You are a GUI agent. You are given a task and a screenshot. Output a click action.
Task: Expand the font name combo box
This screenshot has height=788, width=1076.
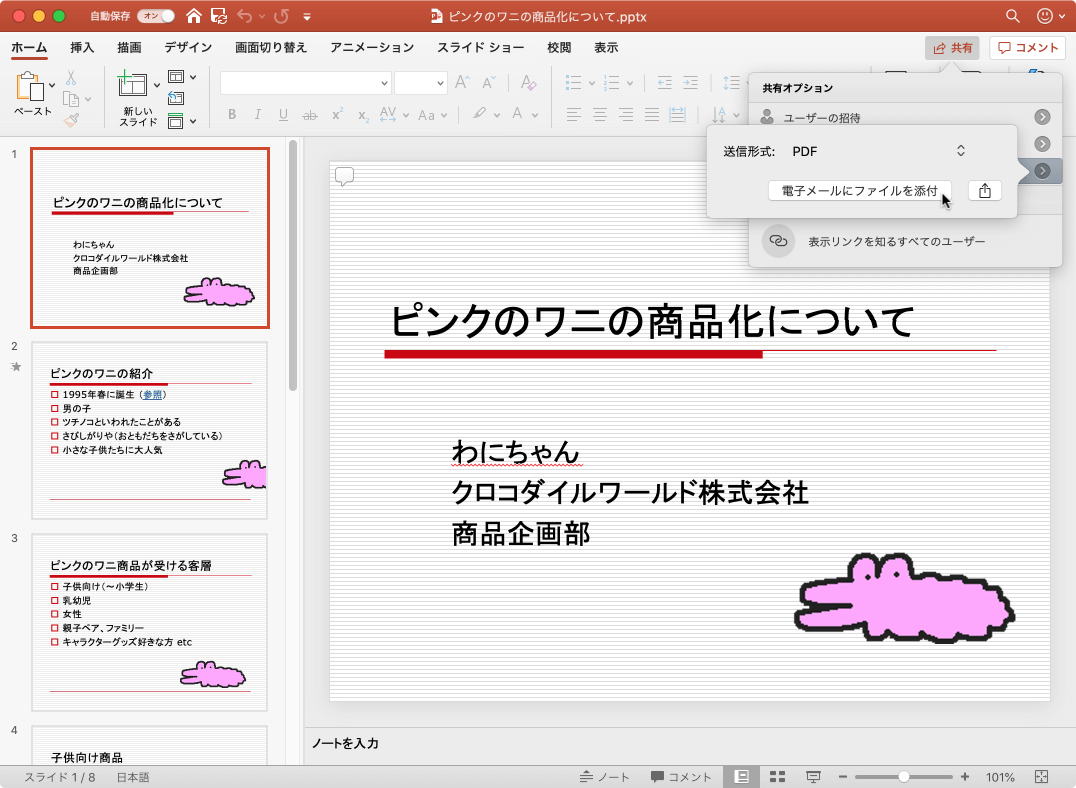[384, 84]
